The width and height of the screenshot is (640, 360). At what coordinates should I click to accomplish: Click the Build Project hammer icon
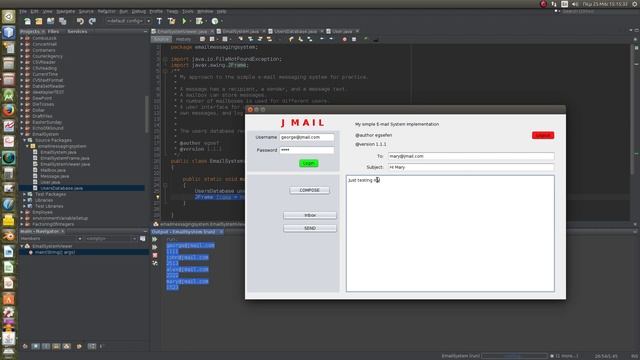159,21
